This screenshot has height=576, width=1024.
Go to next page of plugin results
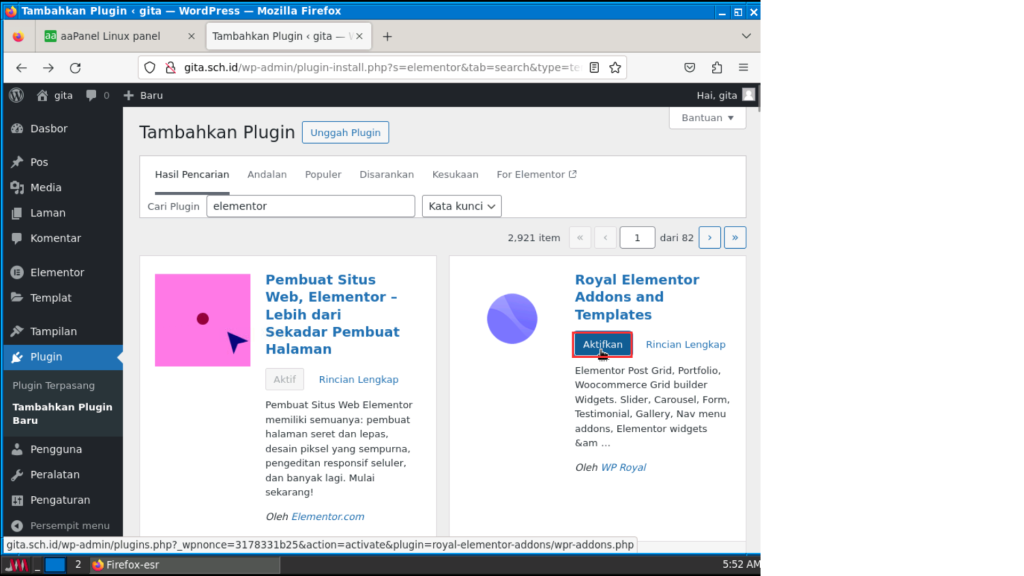click(710, 237)
